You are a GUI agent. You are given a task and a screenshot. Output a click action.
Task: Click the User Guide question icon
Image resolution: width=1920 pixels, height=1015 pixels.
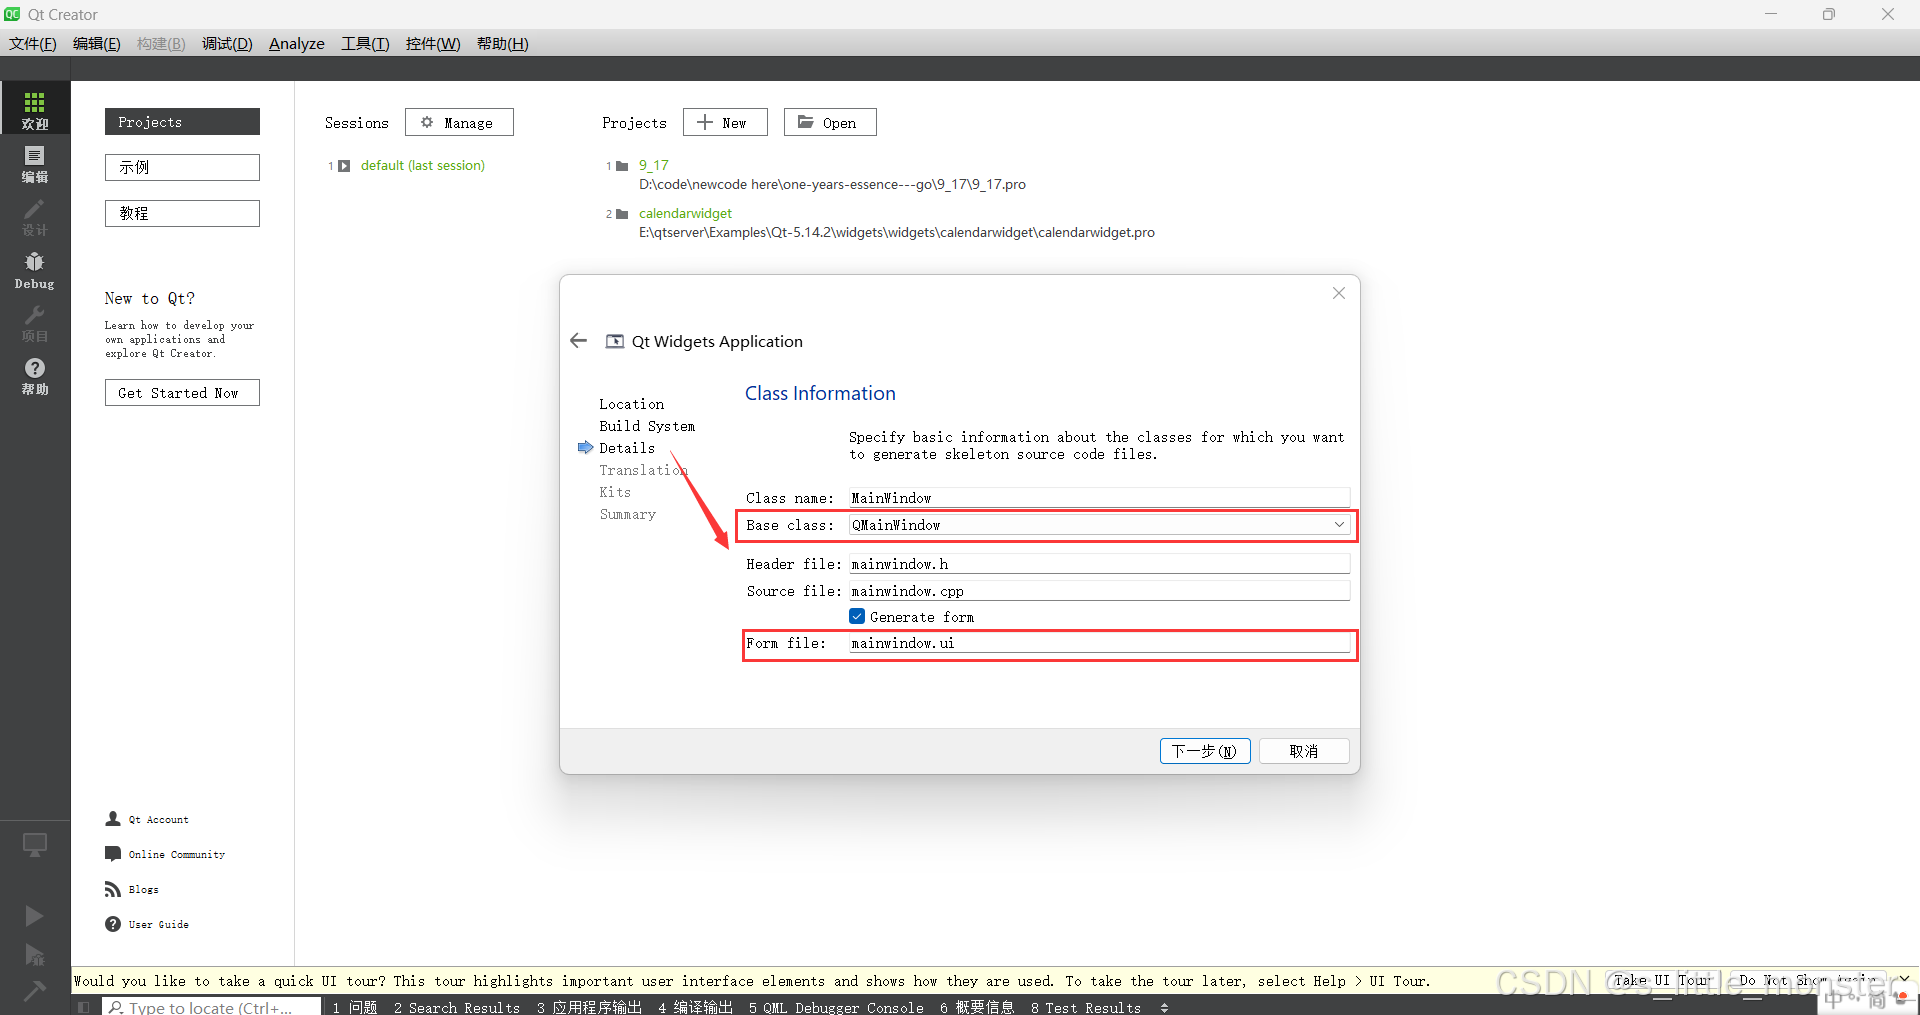point(113,924)
